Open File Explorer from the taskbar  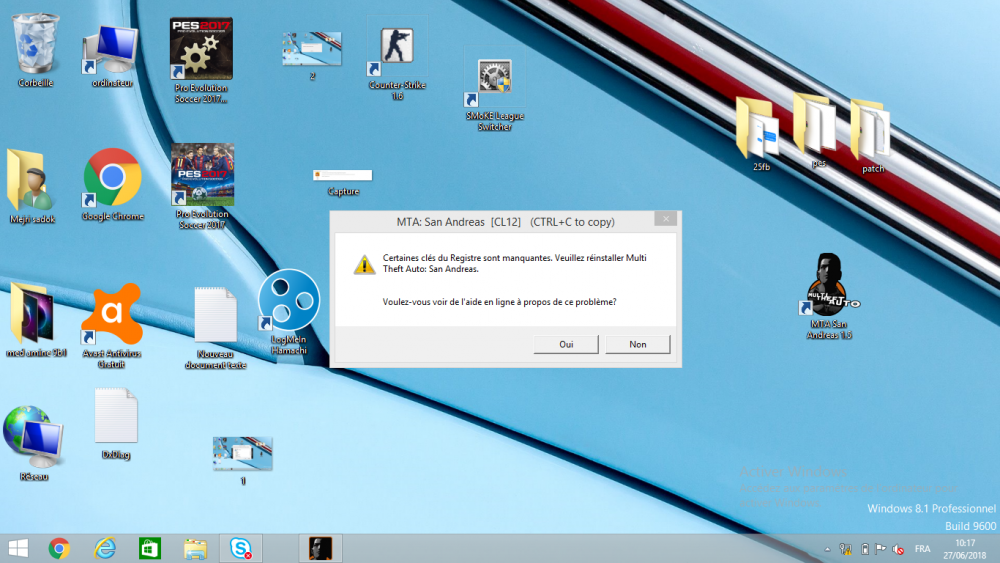[x=195, y=548]
